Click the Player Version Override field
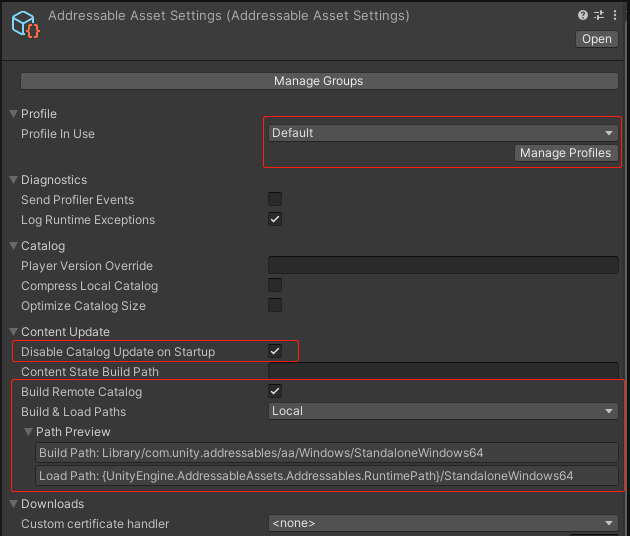630x536 pixels. coord(443,265)
